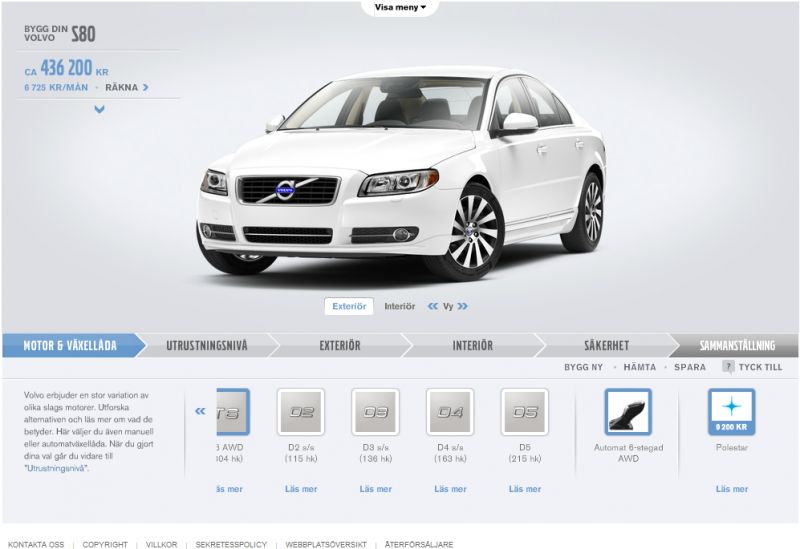Click Sekretesspolicy in footer
The height and width of the screenshot is (549, 800).
[x=231, y=544]
